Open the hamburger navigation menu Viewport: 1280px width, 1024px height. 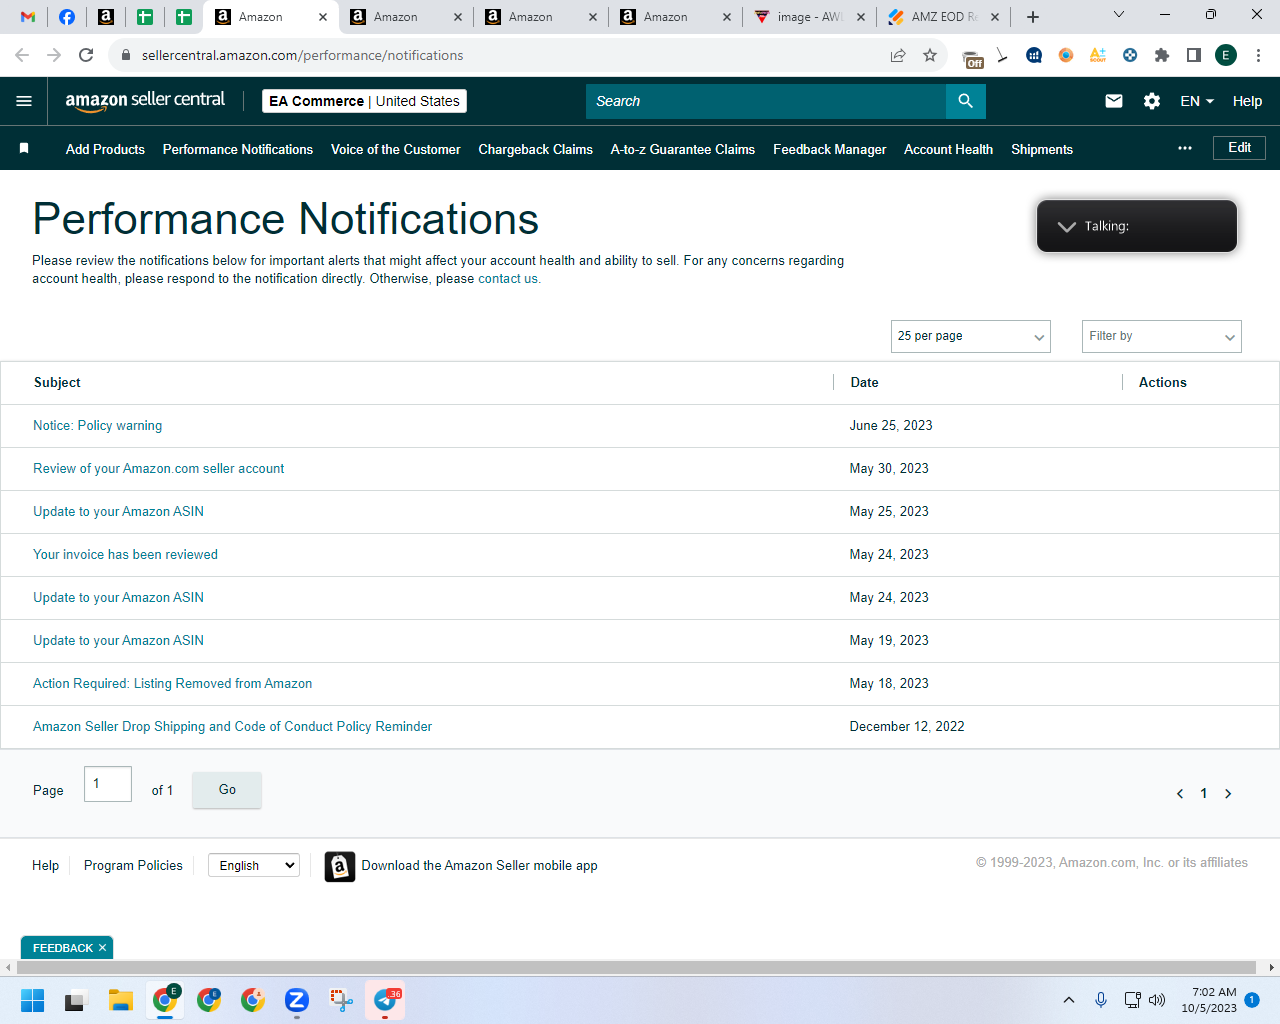pos(24,101)
